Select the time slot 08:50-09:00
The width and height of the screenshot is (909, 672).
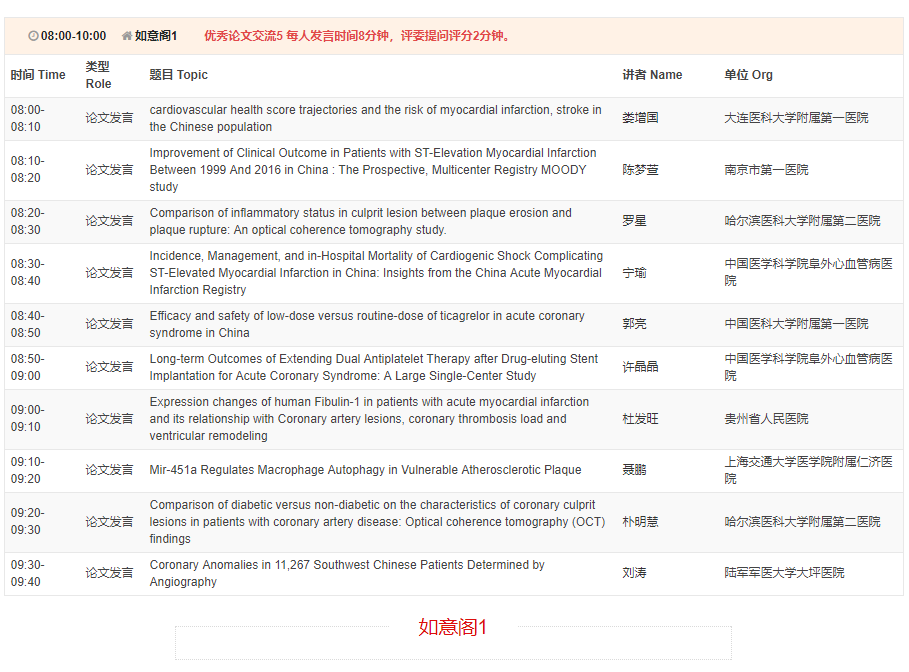click(27, 368)
